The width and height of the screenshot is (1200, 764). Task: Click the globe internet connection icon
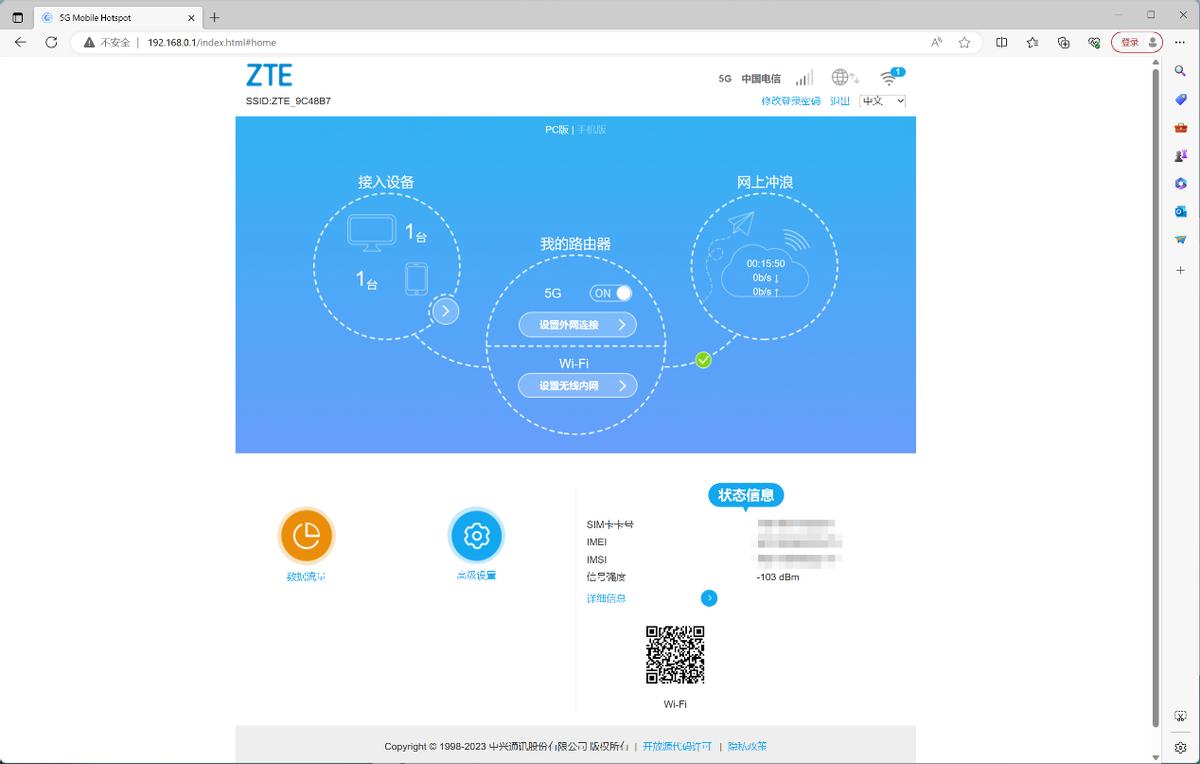point(843,77)
